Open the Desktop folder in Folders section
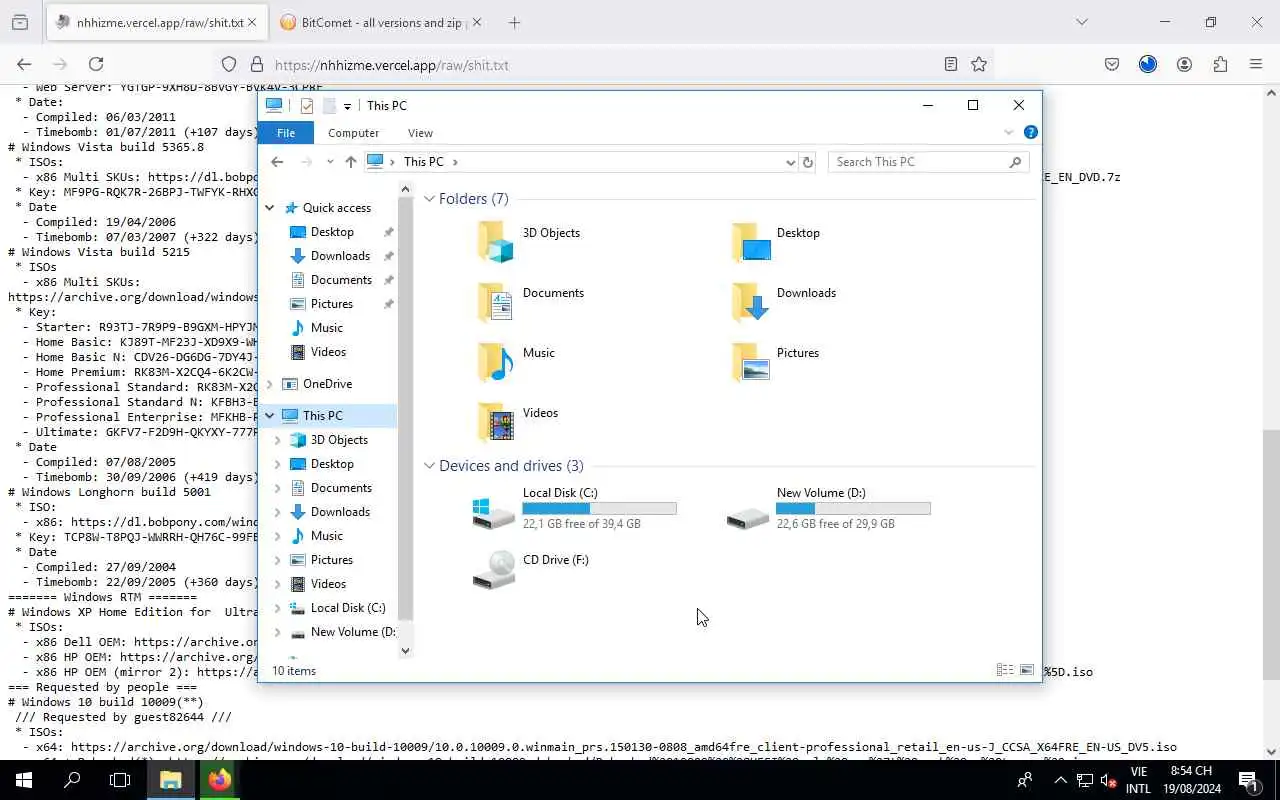This screenshot has width=1280, height=800. click(x=751, y=242)
